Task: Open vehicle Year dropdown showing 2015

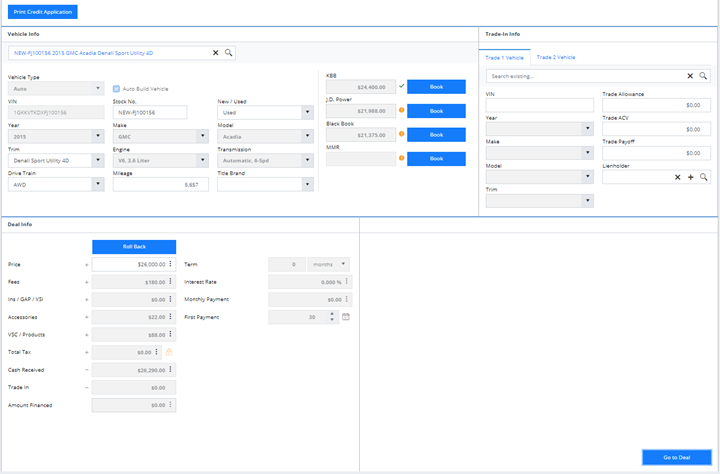Action: 97,136
